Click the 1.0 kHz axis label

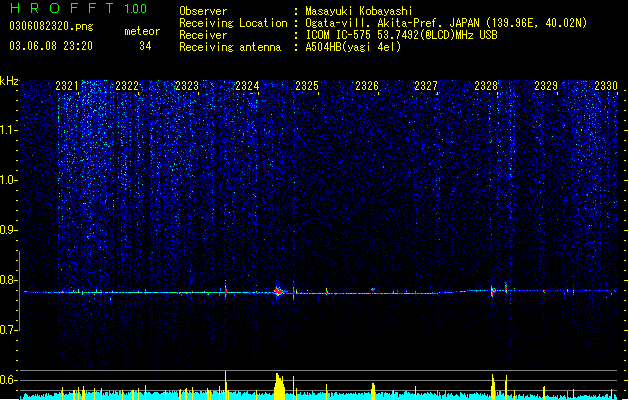tap(8, 180)
